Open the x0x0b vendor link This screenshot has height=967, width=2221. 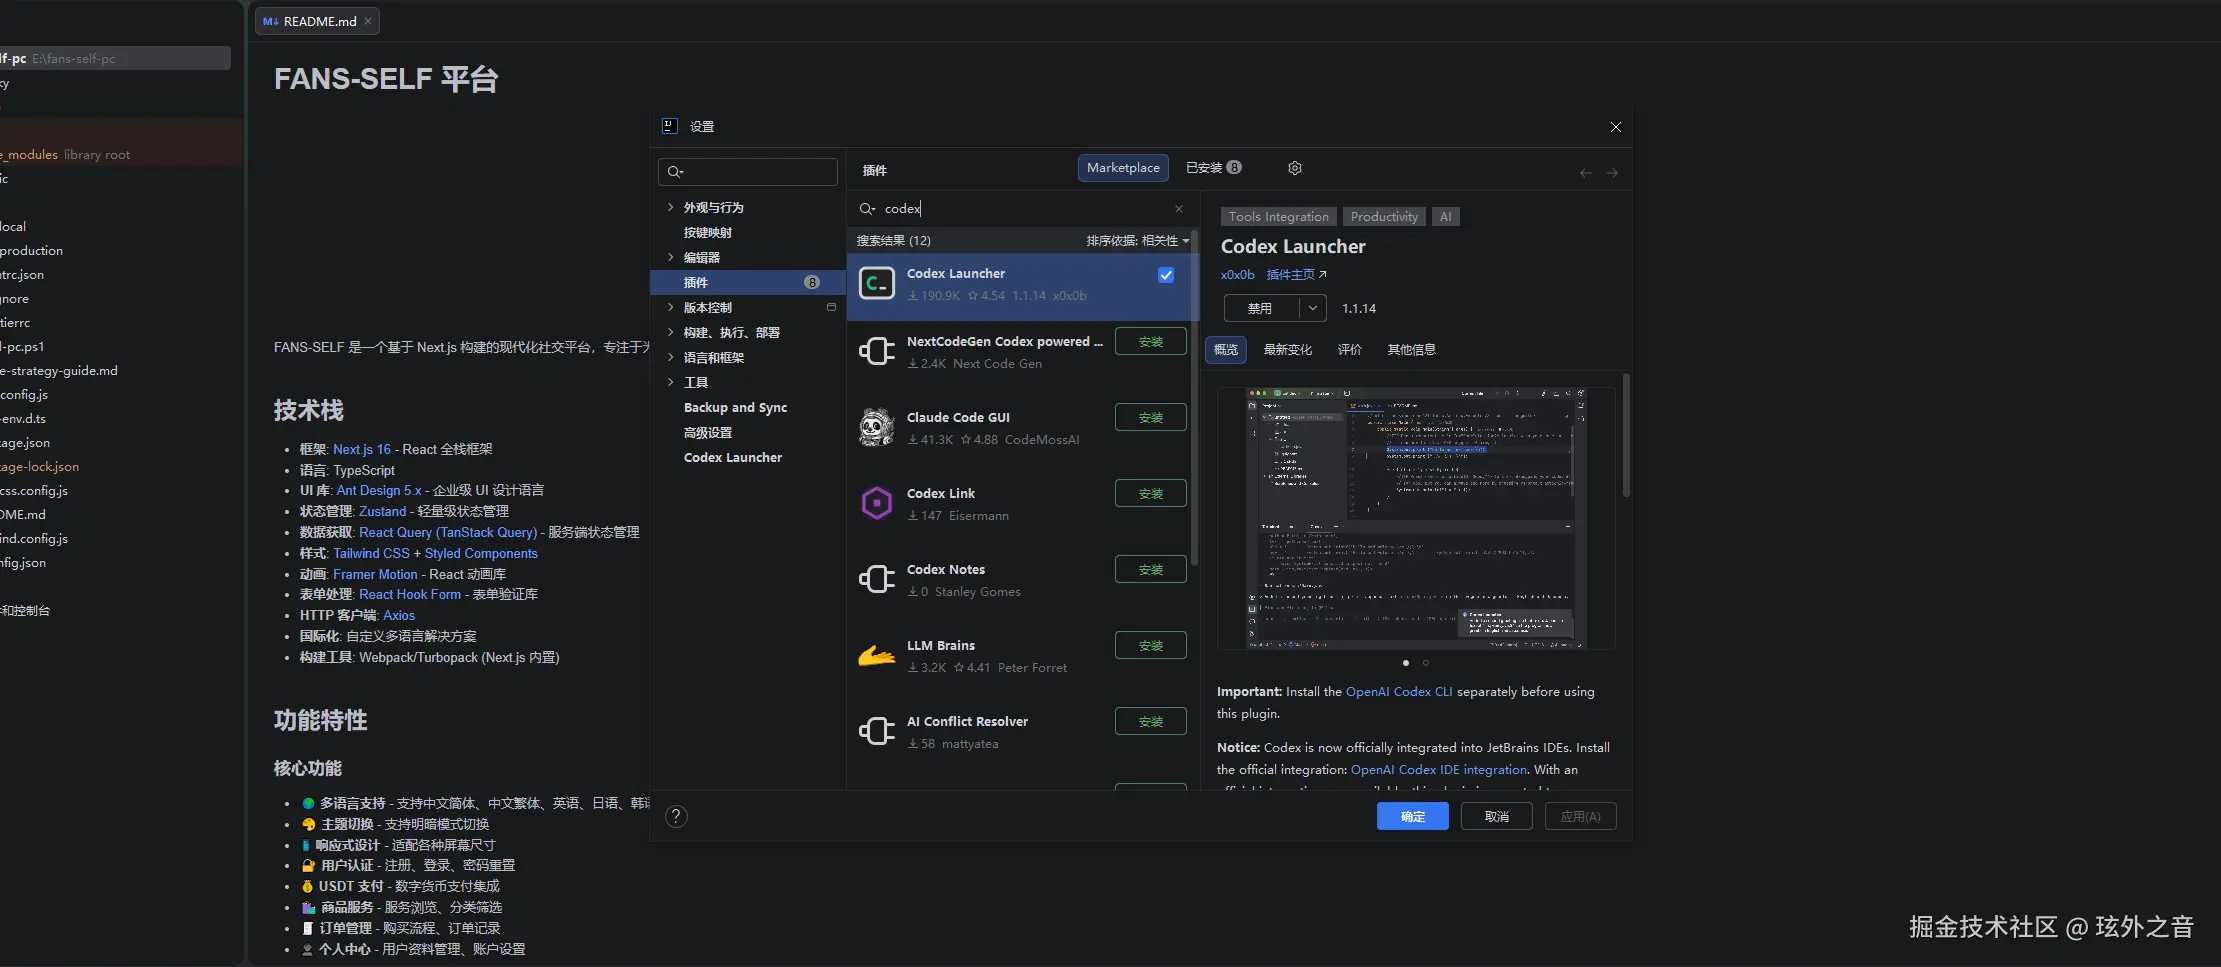[1237, 275]
